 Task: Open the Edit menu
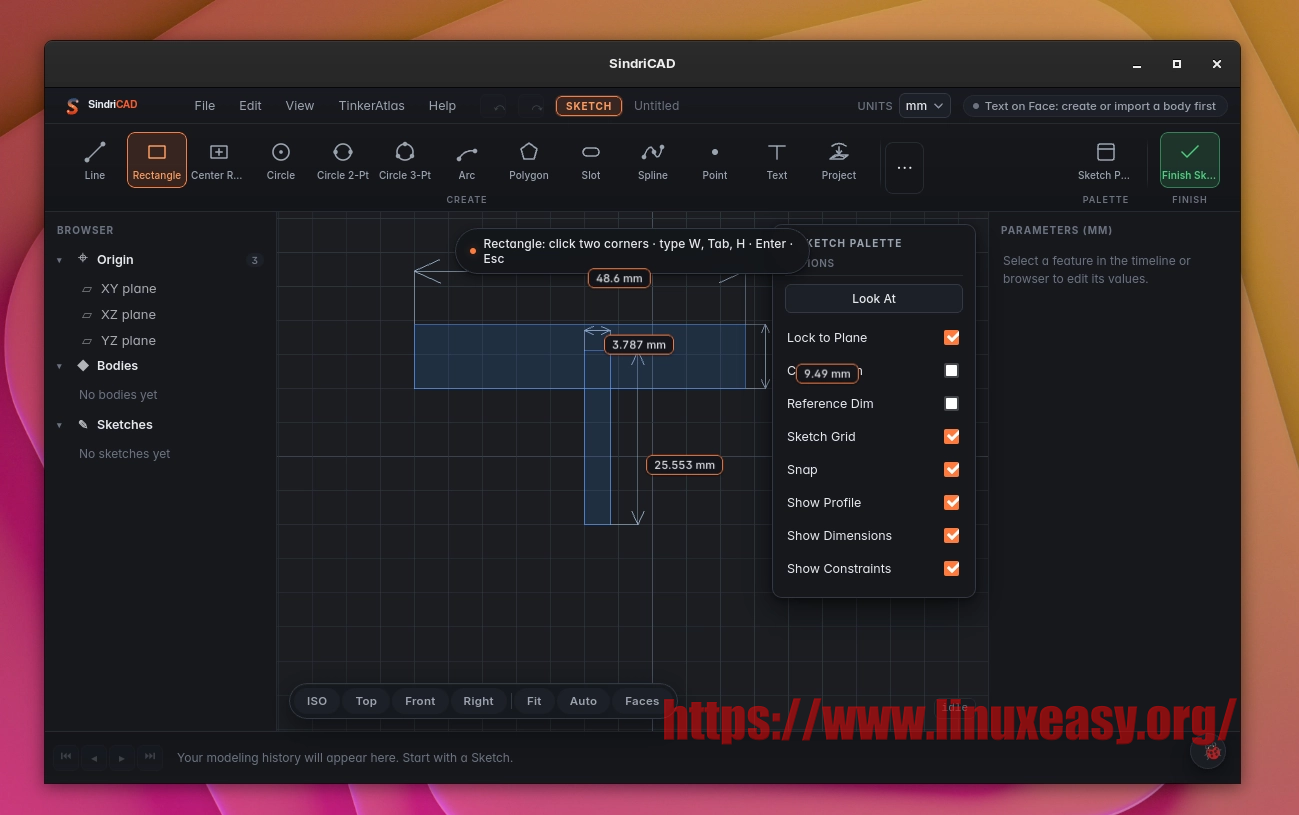tap(250, 106)
